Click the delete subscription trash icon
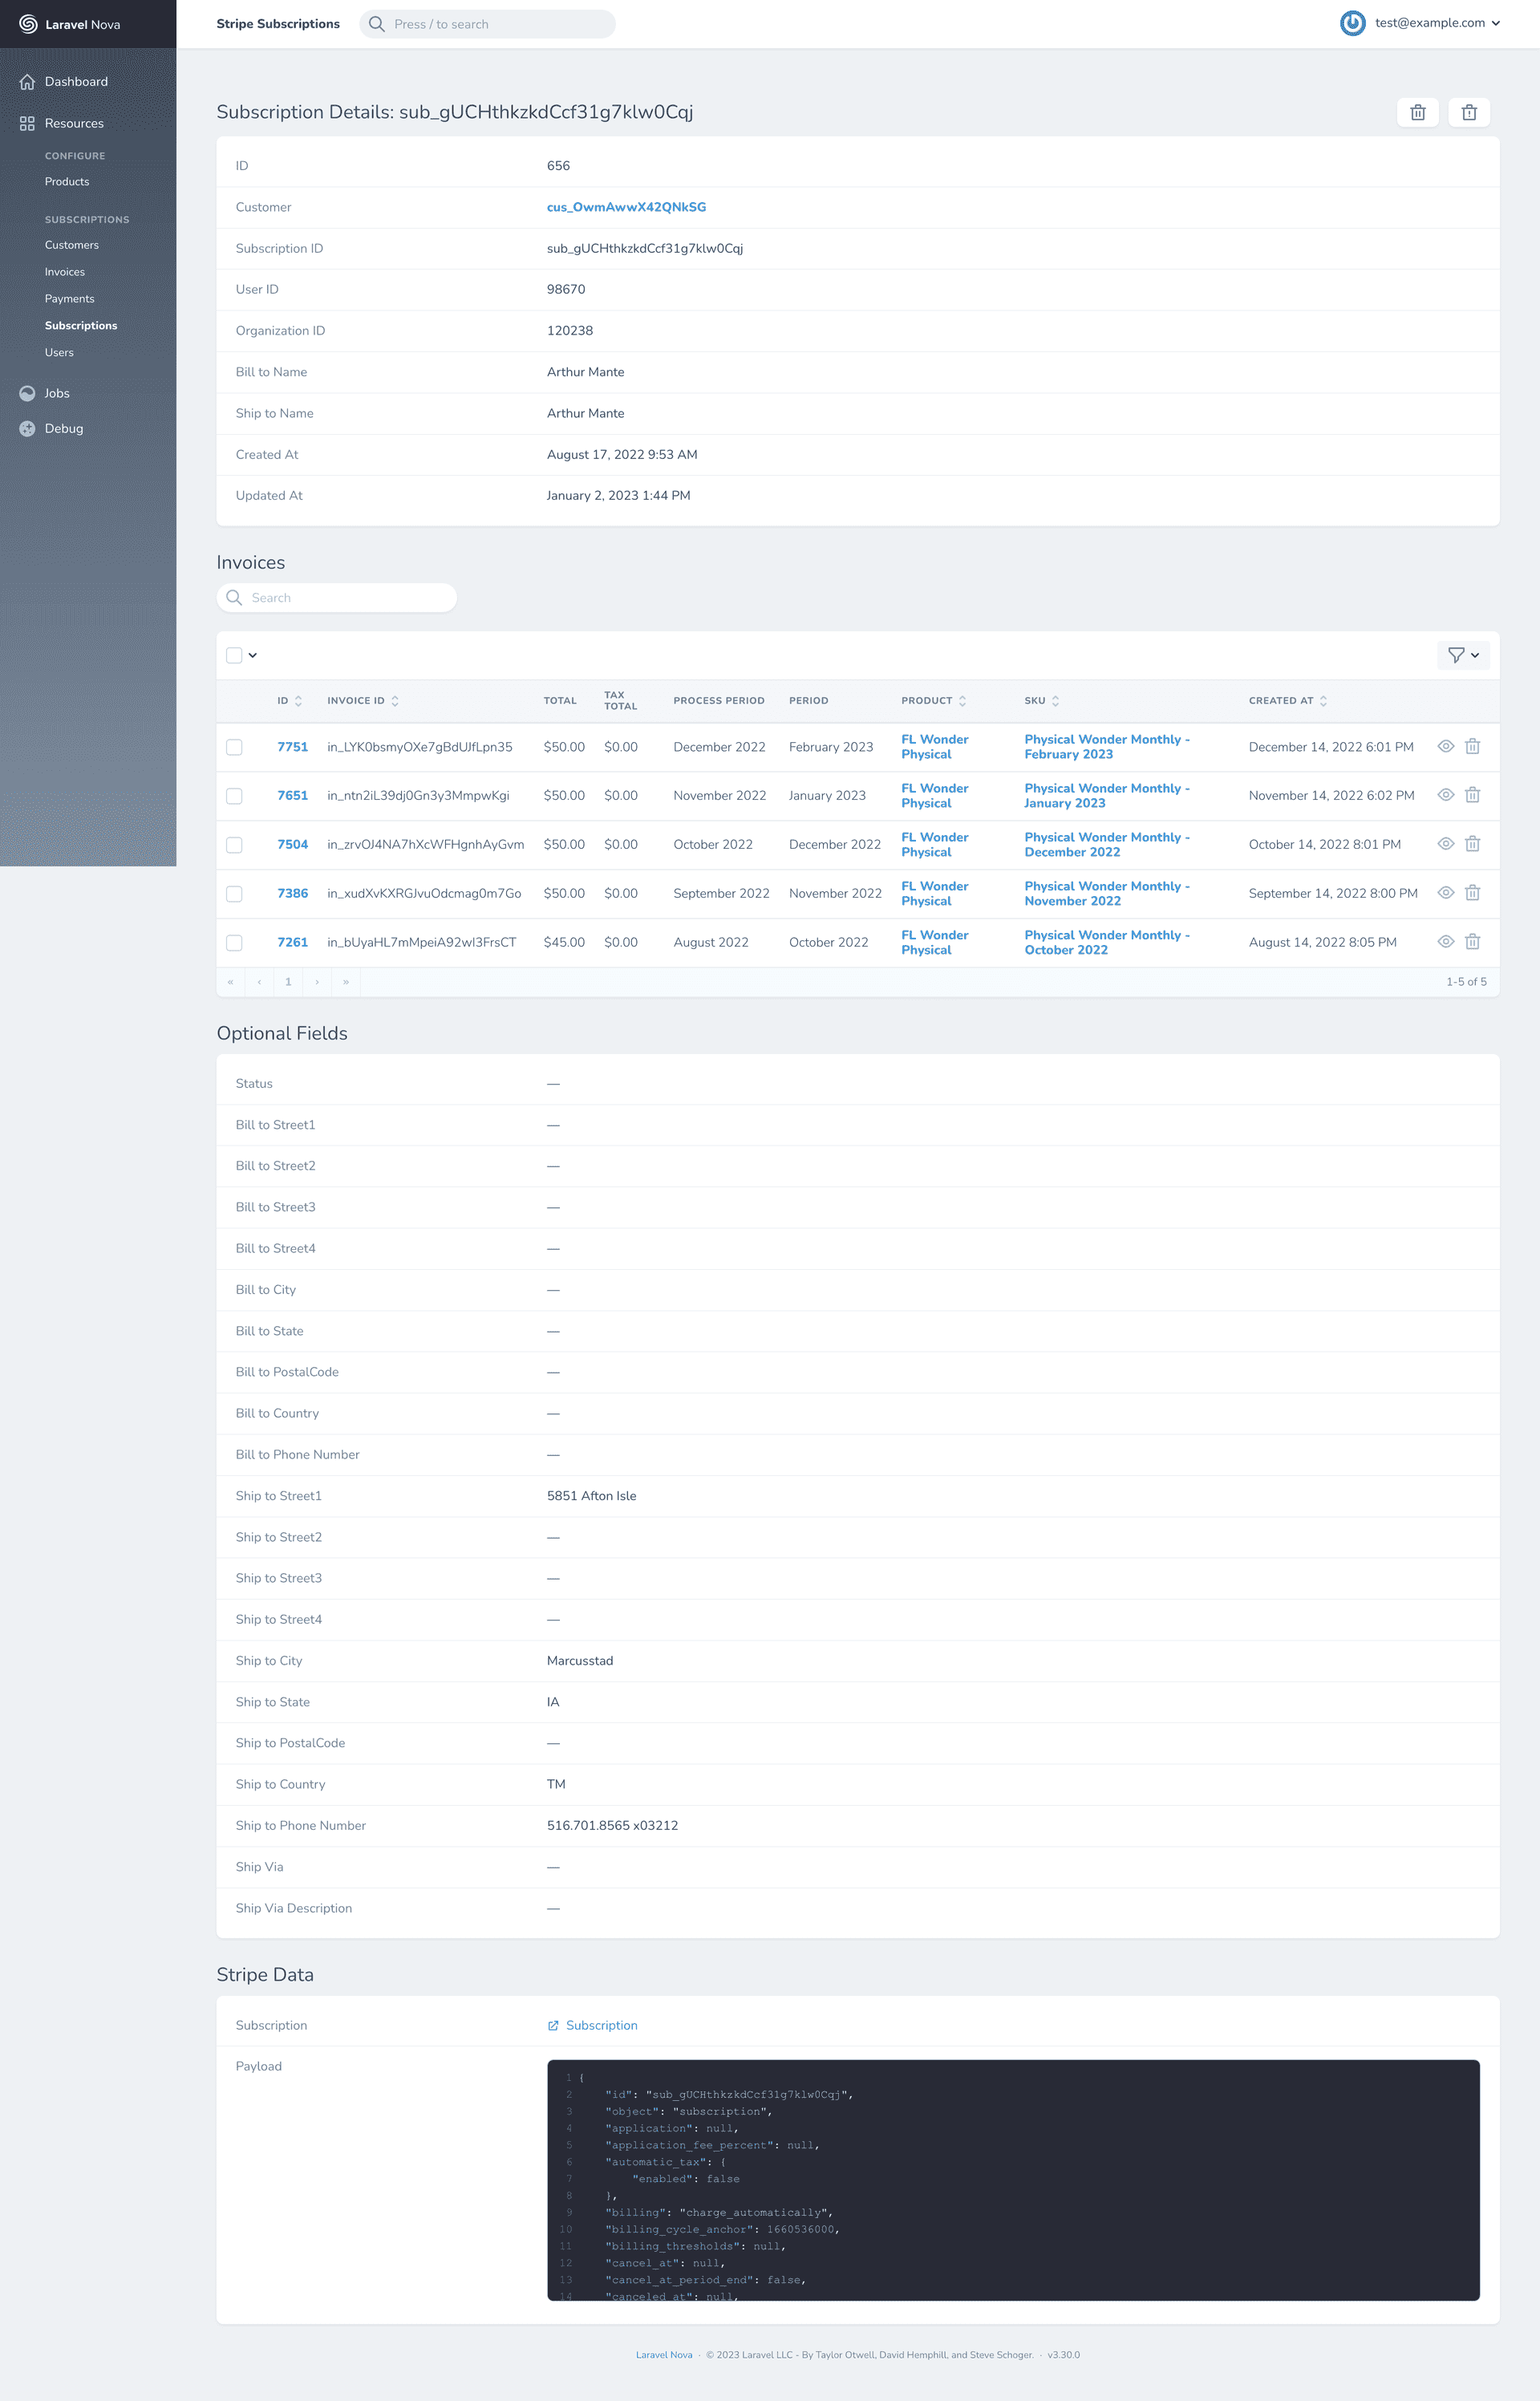Viewport: 1540px width, 2401px height. click(x=1418, y=112)
